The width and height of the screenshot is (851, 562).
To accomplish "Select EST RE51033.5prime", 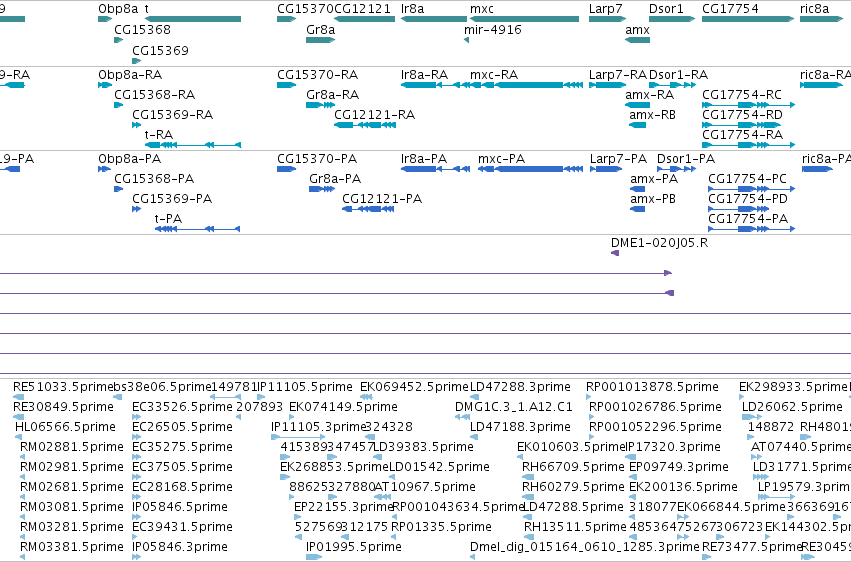I will pos(63,387).
